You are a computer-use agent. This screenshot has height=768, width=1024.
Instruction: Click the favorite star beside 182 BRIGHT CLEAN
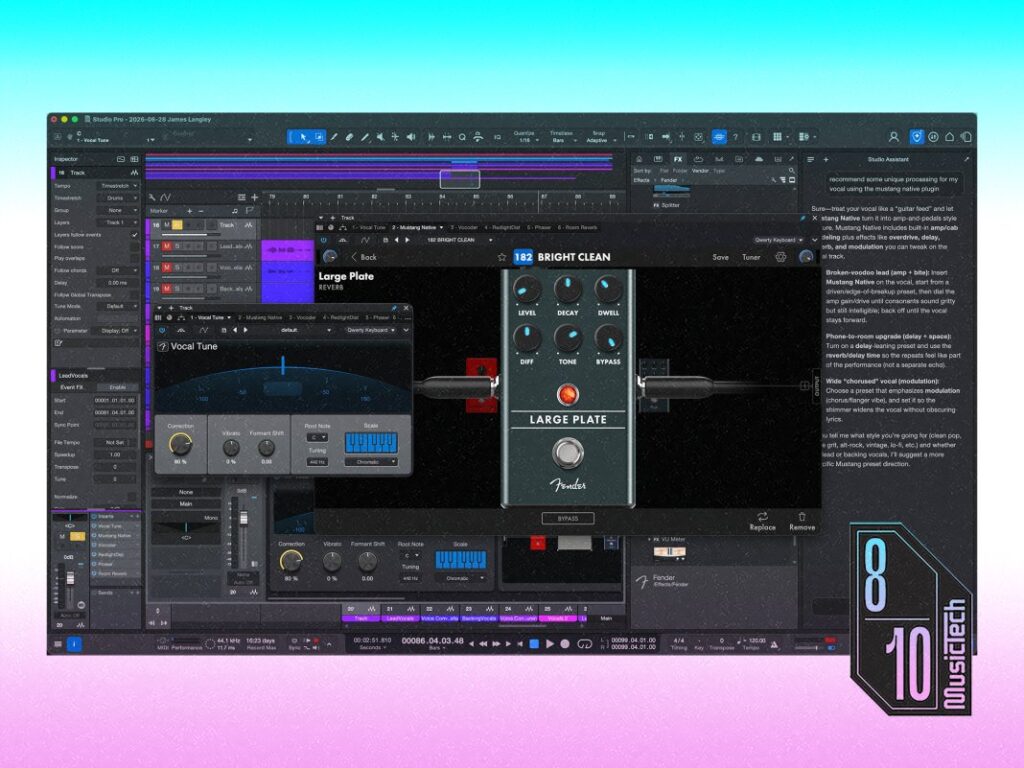(x=502, y=257)
